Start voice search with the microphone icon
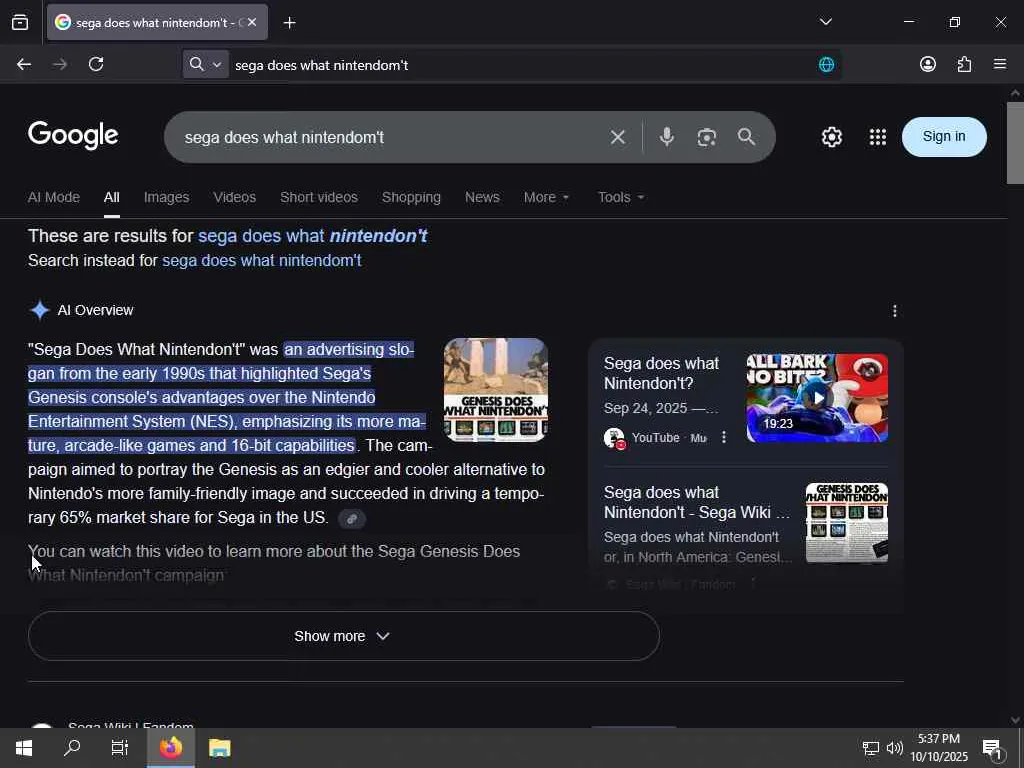Image resolution: width=1024 pixels, height=768 pixels. point(666,136)
